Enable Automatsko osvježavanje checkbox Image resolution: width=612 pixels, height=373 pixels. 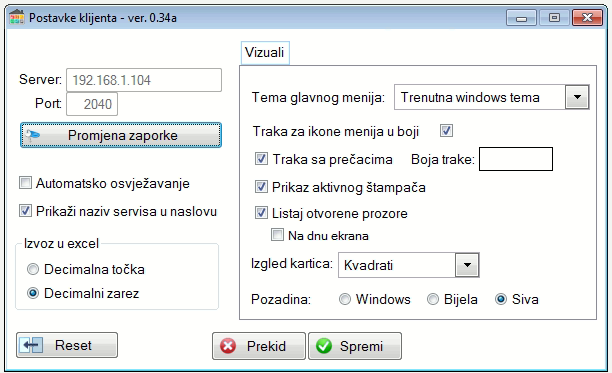click(25, 183)
